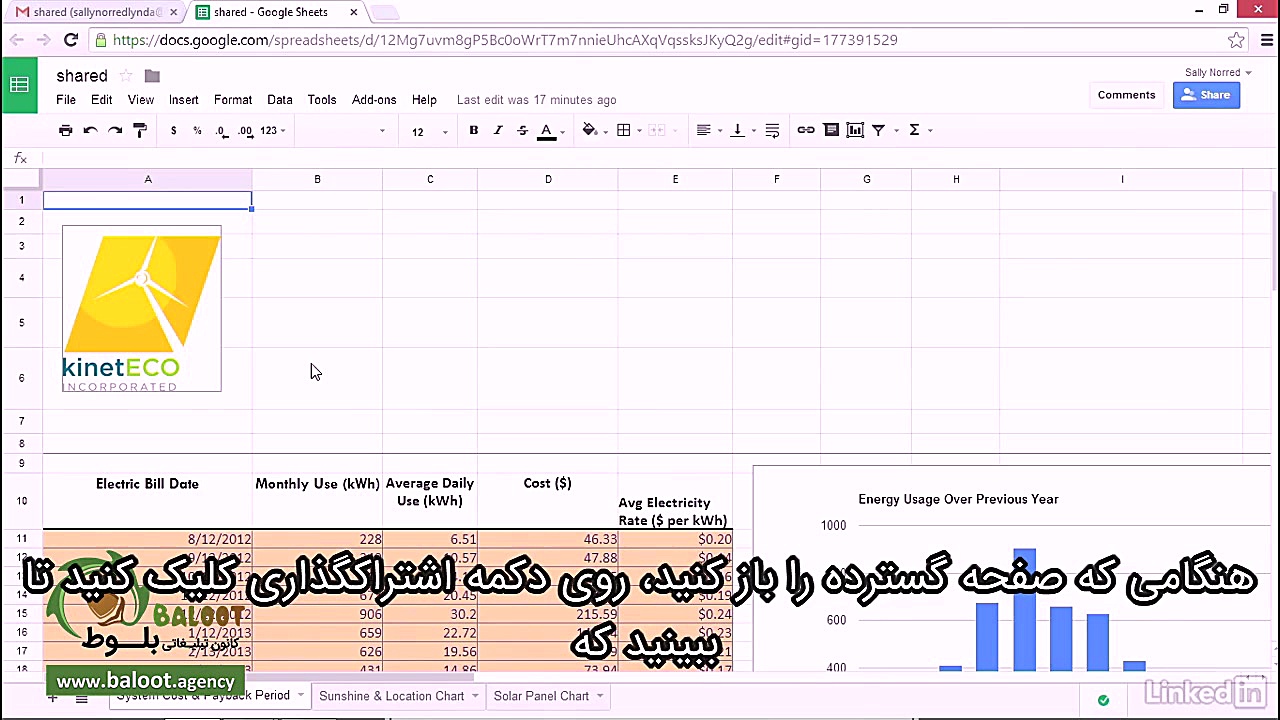The width and height of the screenshot is (1280, 720).
Task: Click the blue Share button
Action: (x=1206, y=94)
